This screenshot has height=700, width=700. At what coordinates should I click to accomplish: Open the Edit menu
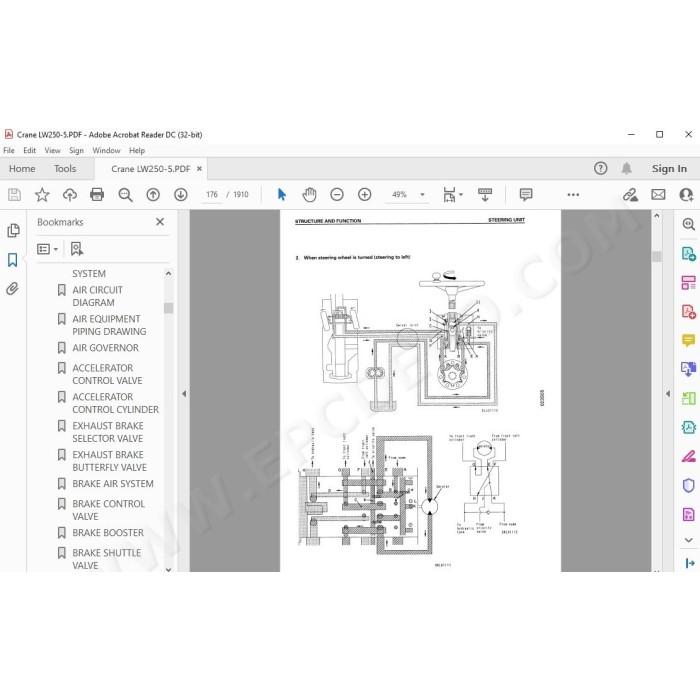tap(29, 150)
